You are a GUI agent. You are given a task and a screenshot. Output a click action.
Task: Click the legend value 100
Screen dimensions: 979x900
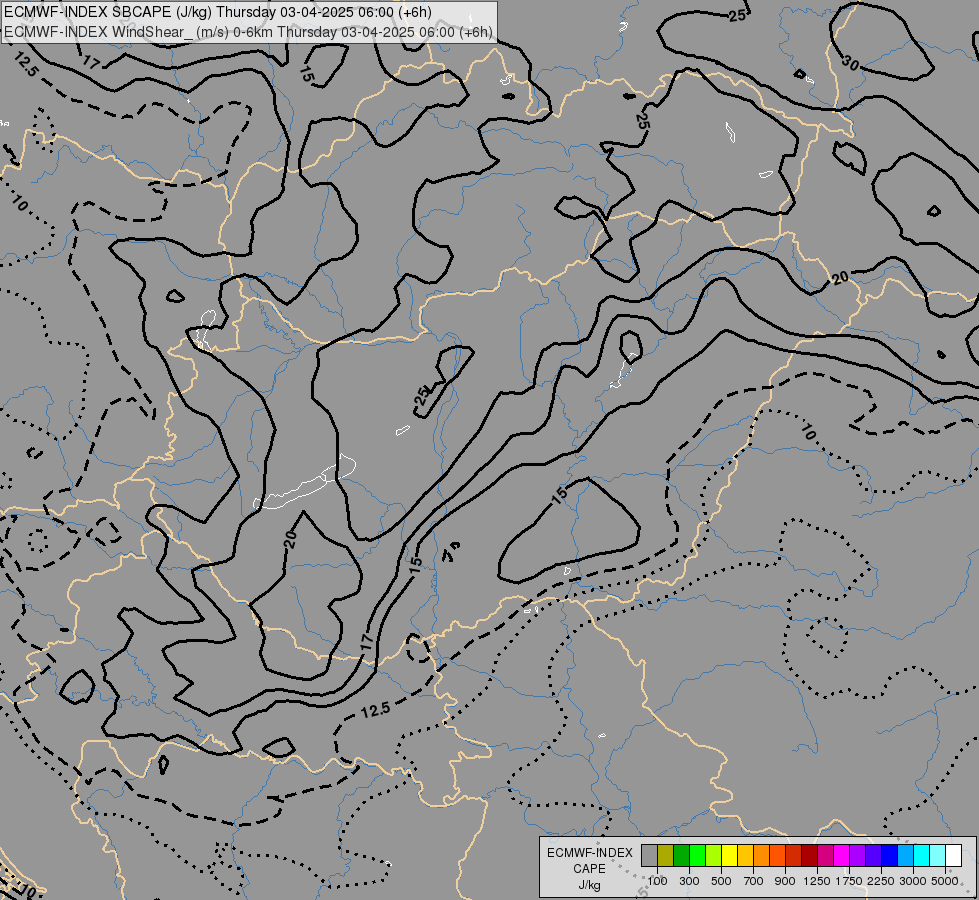click(x=657, y=881)
